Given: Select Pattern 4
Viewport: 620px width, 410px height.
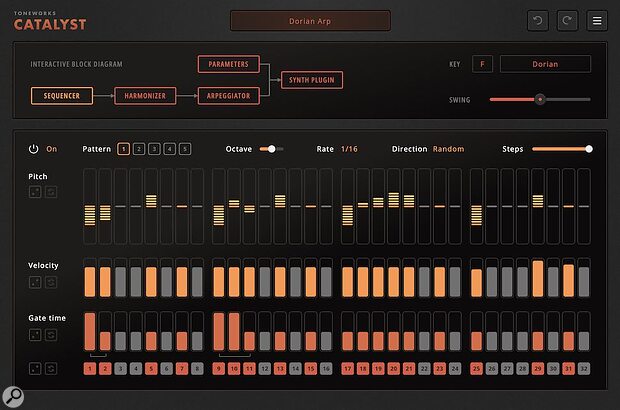Looking at the screenshot, I should point(170,149).
